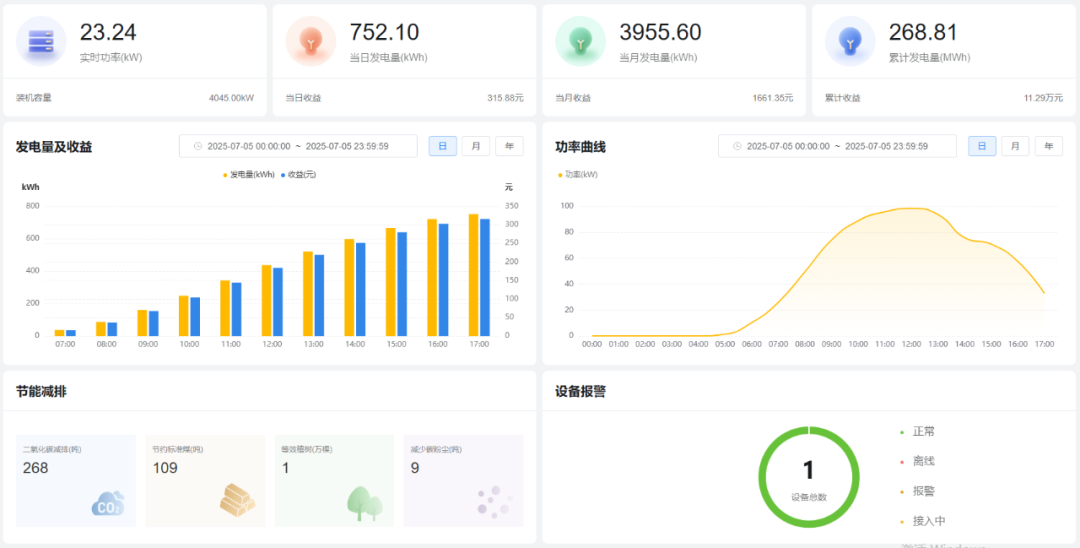Click the orange daily generation bulb icon
This screenshot has width=1080, height=548.
point(311,41)
